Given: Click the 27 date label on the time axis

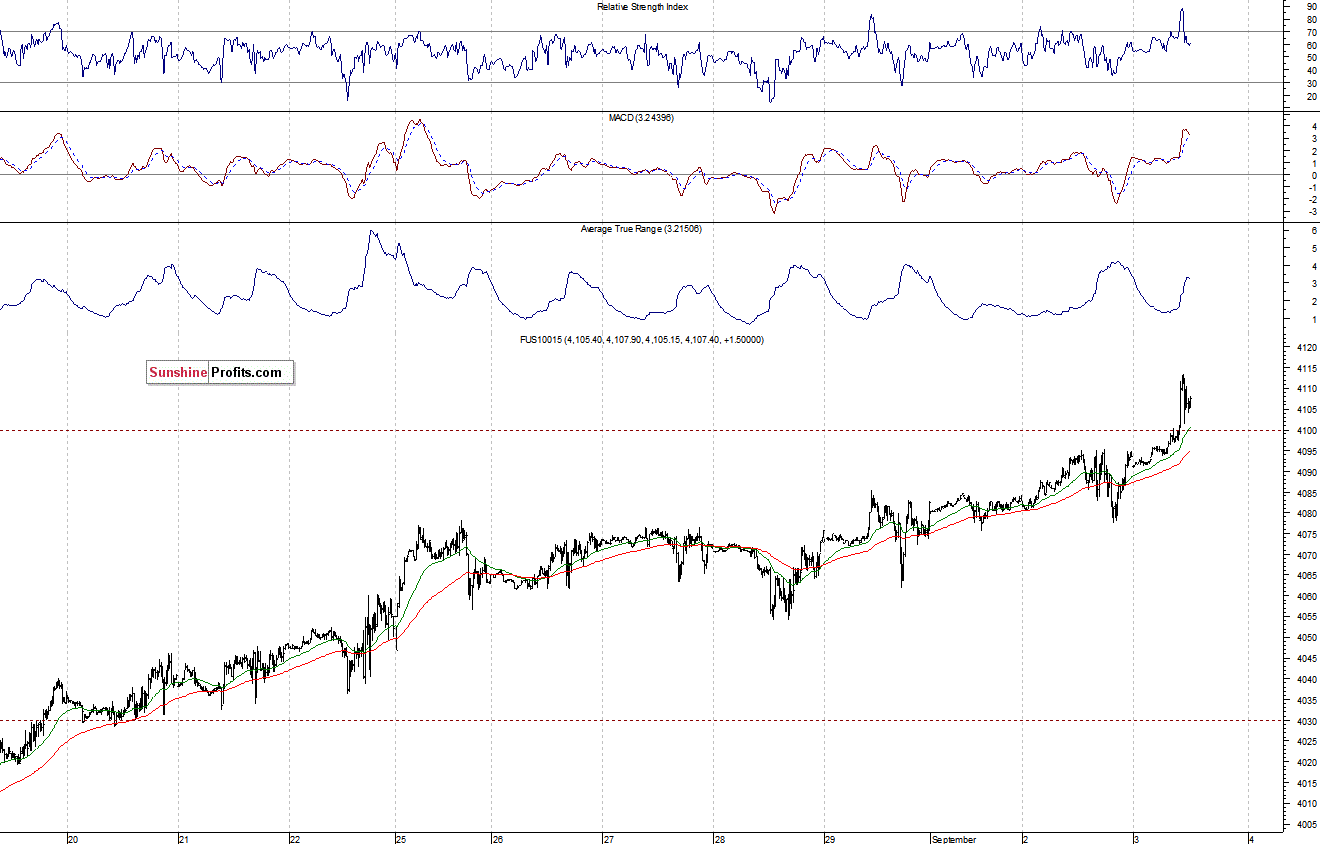Looking at the screenshot, I should click(x=608, y=839).
